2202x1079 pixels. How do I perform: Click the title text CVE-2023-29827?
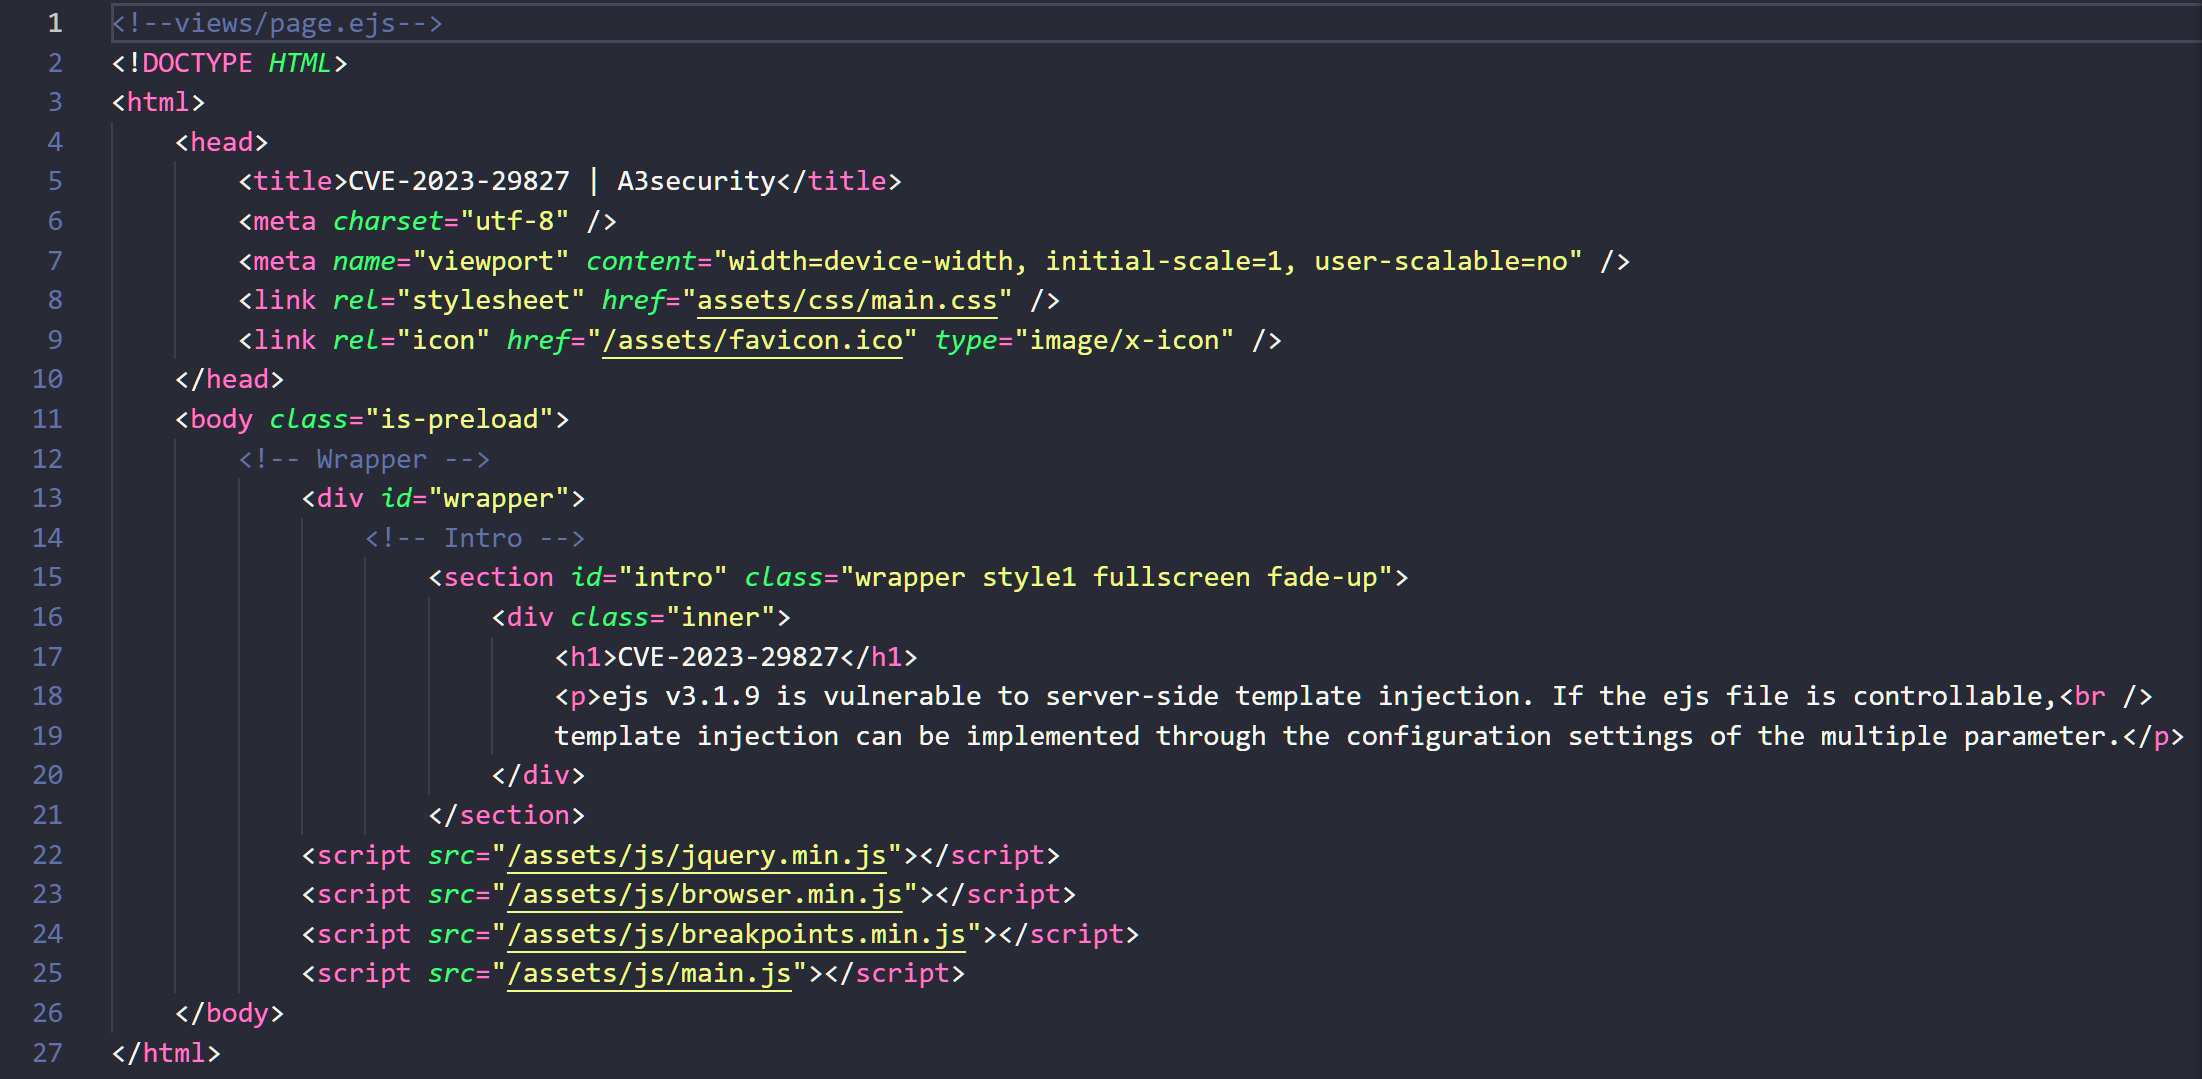tap(459, 181)
